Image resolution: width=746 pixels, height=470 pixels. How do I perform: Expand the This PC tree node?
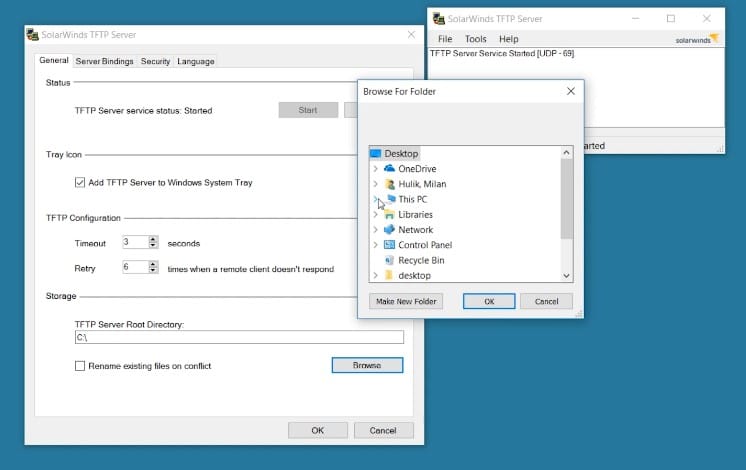click(x=375, y=199)
